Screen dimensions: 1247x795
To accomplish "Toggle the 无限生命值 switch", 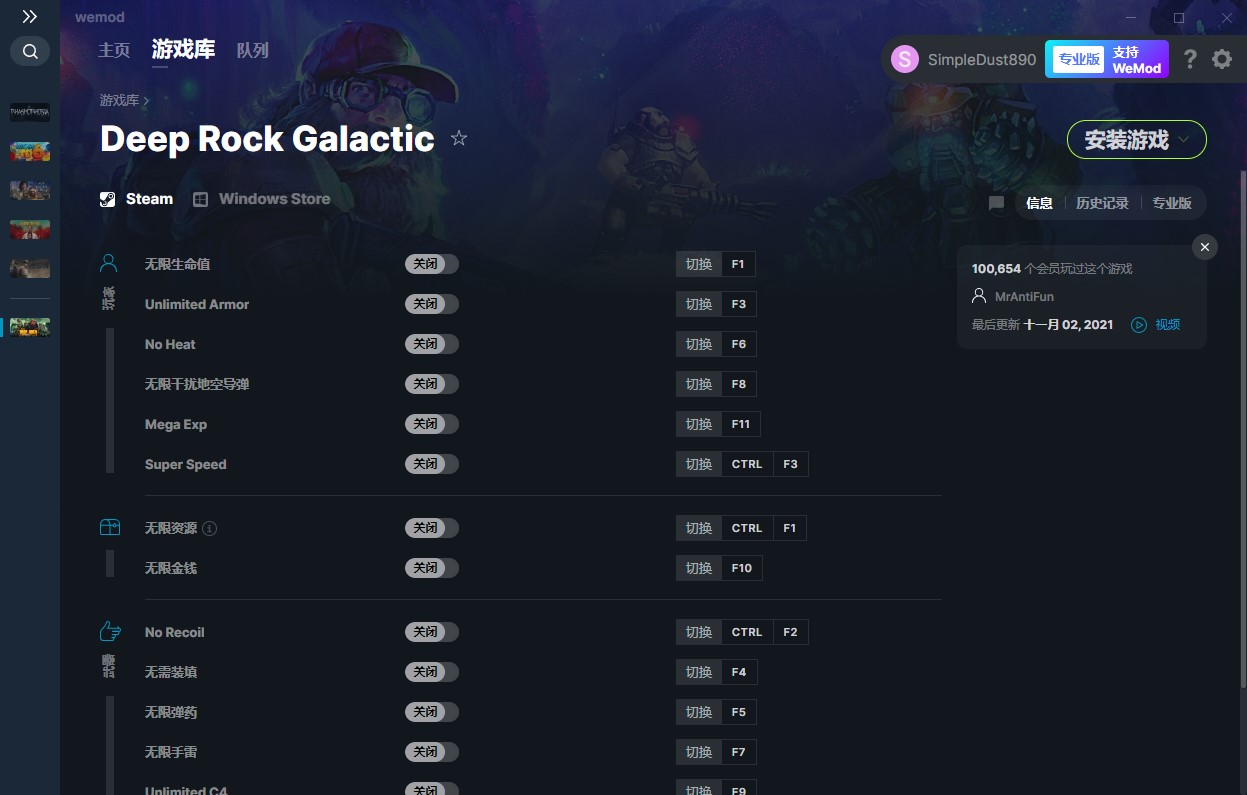I will pyautogui.click(x=432, y=264).
